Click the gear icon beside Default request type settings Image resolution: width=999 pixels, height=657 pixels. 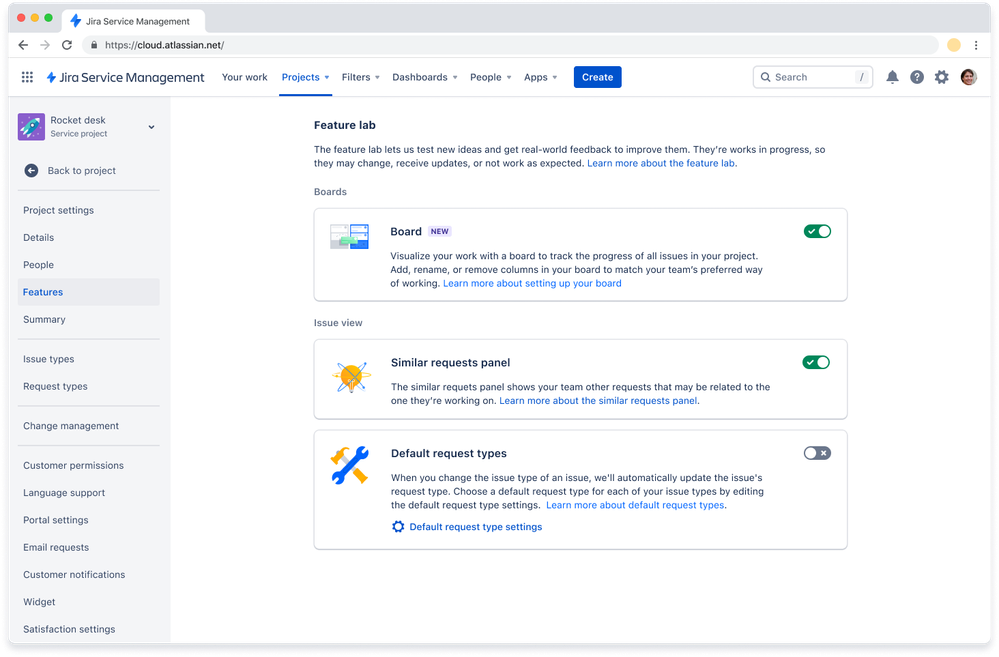pos(398,527)
